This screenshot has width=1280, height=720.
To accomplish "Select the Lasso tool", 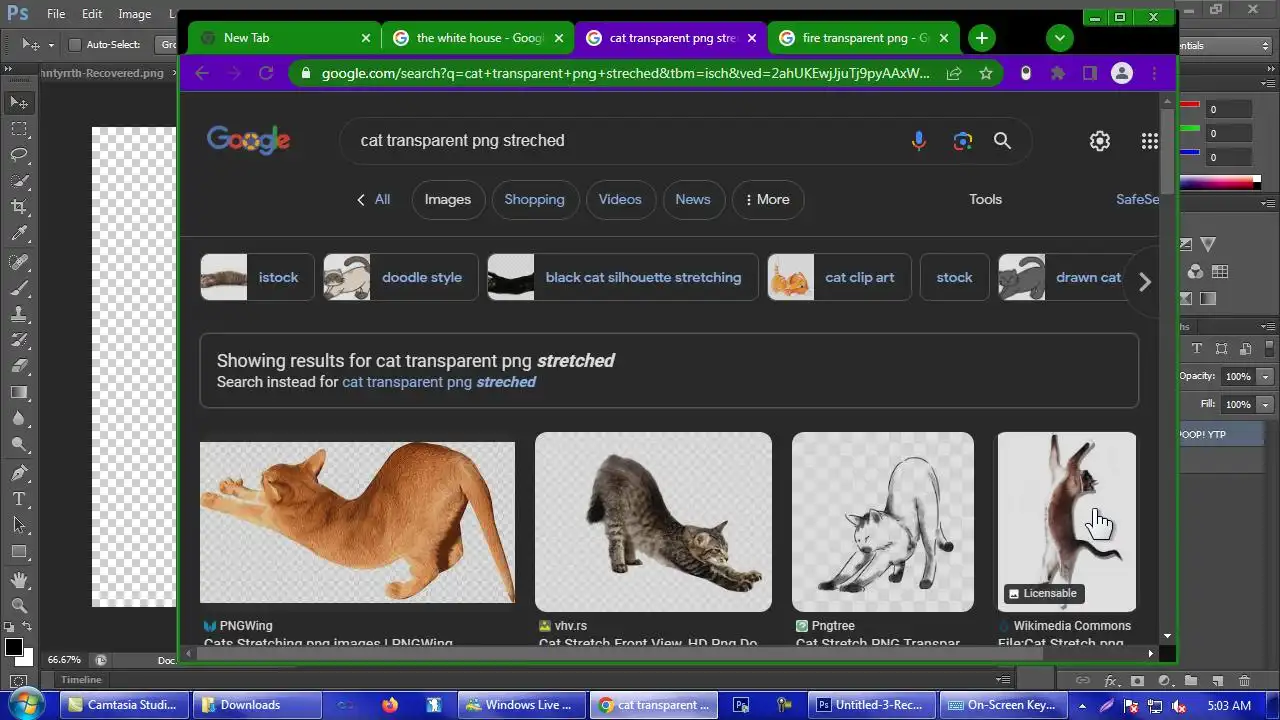I will 19,155.
